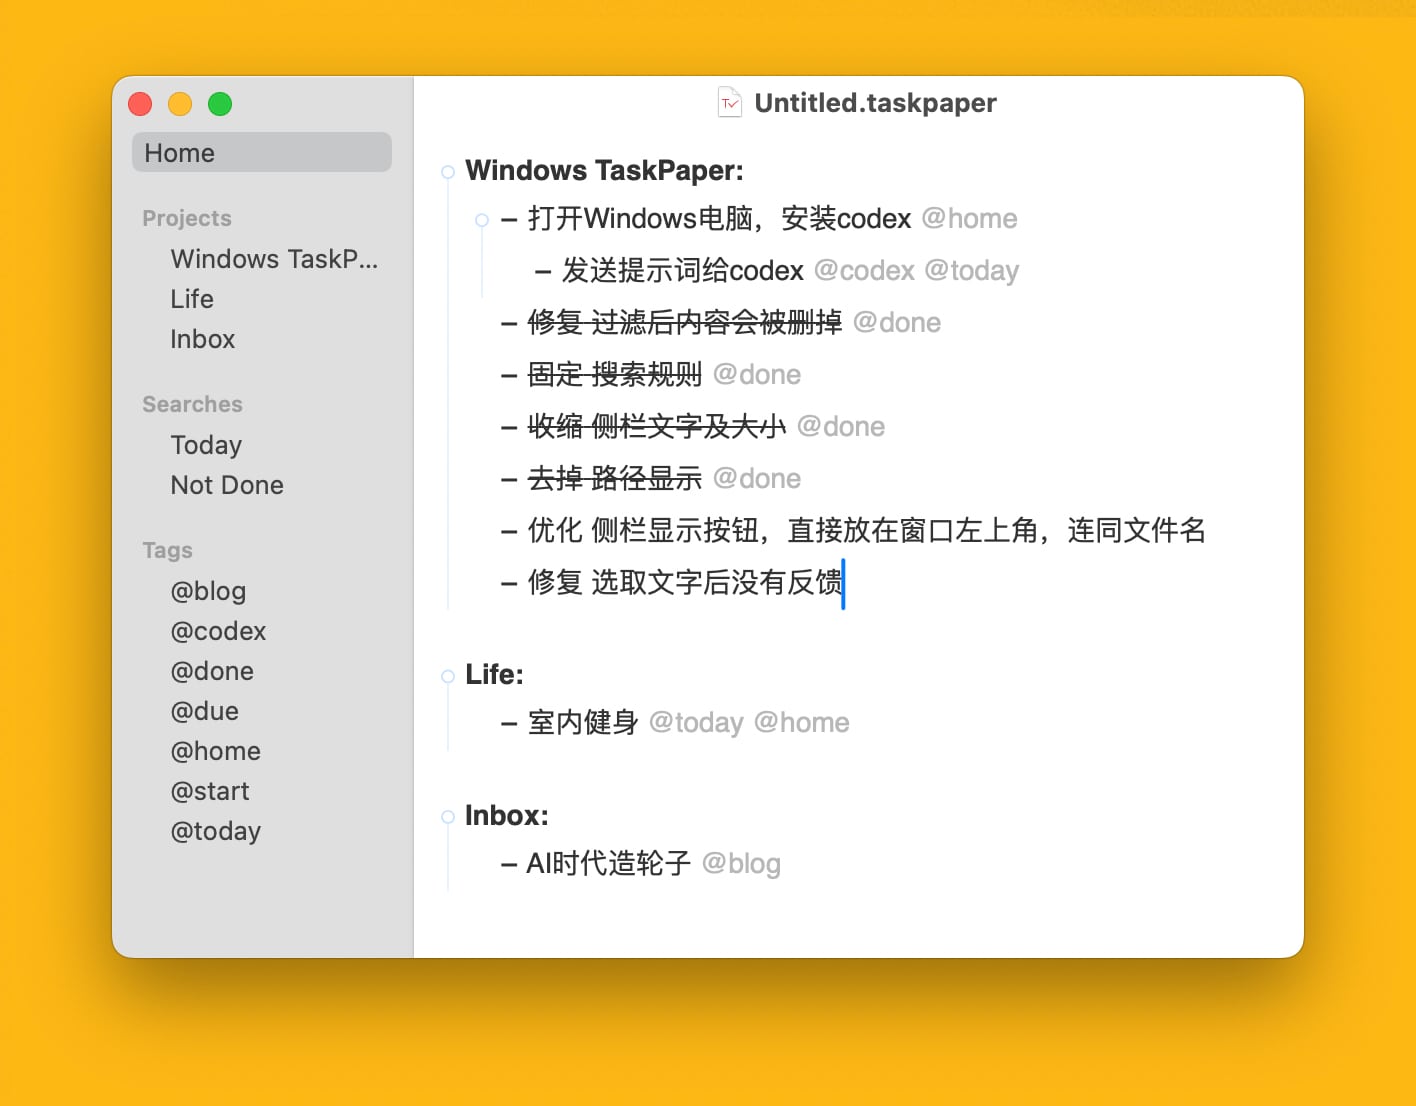Click the Life: project heading
1416x1106 pixels.
coord(494,675)
